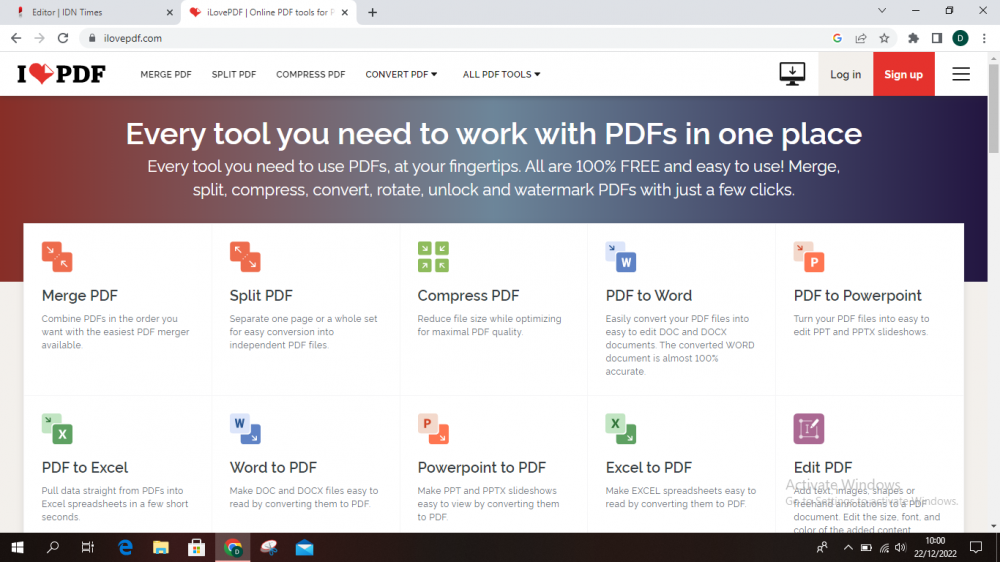The width and height of the screenshot is (1000, 562).
Task: Reload the page with the refresh icon
Action: [62, 38]
